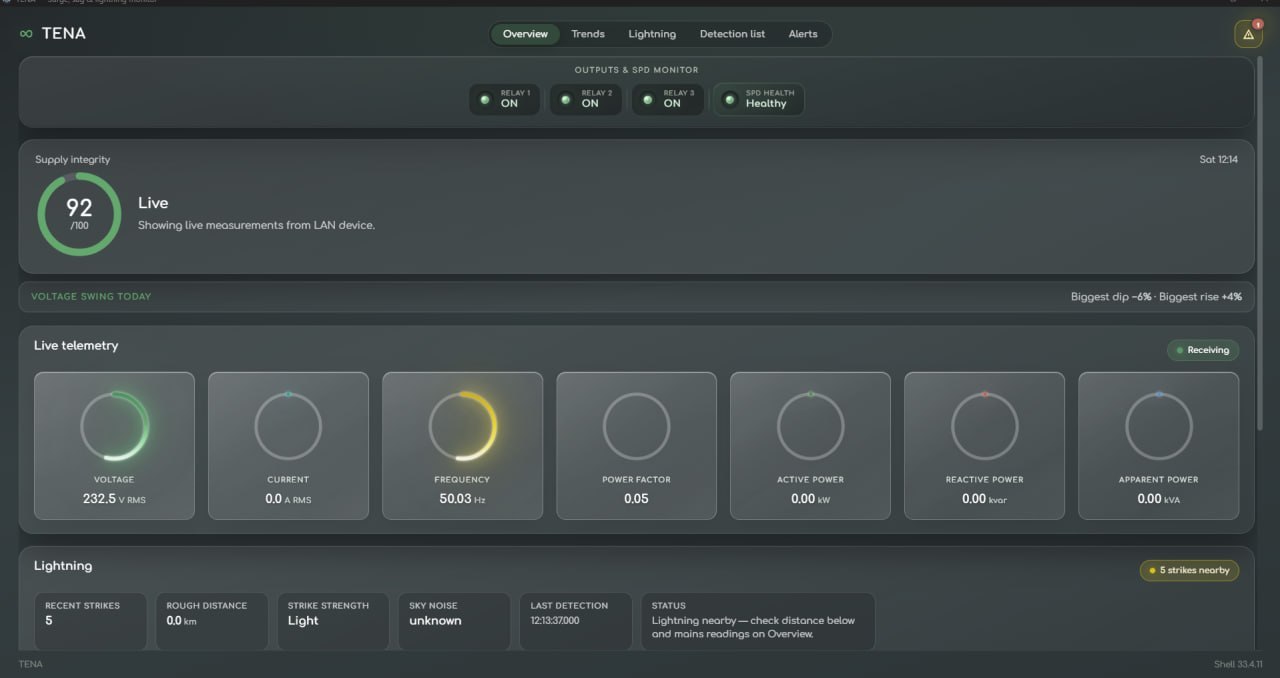1280x678 pixels.
Task: Click the Live telemetry heading
Action: coord(76,345)
